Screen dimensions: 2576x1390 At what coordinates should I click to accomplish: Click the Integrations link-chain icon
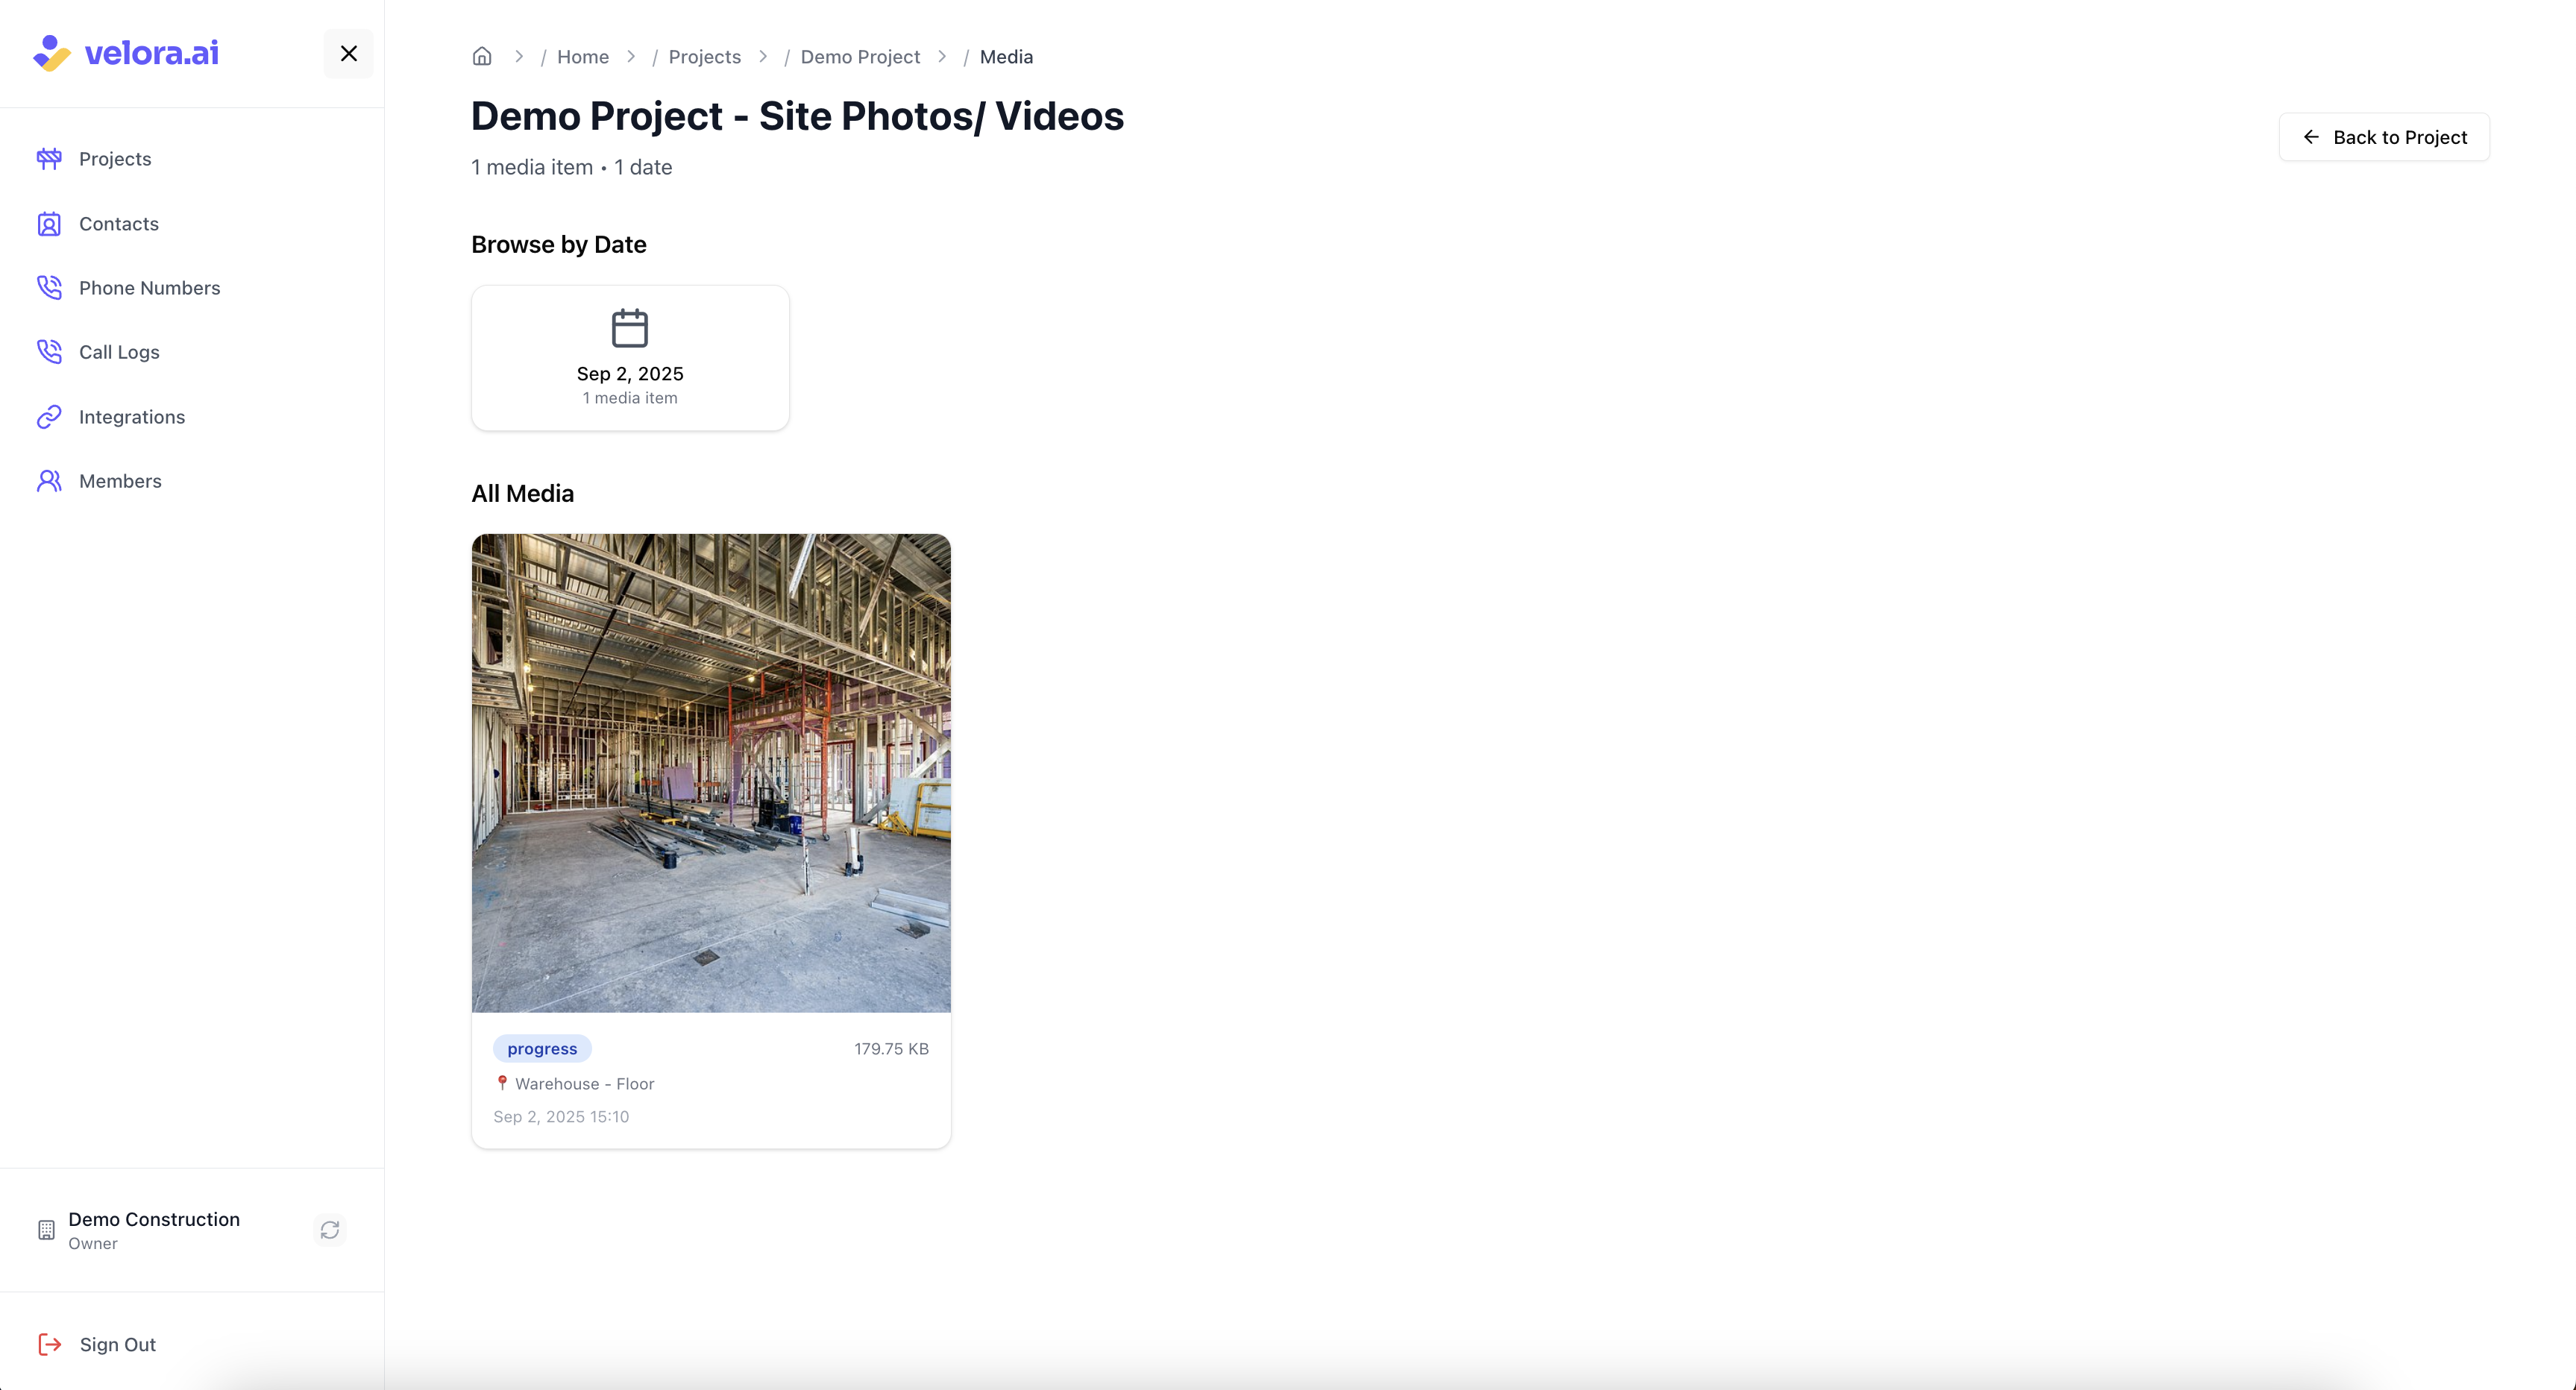point(49,417)
